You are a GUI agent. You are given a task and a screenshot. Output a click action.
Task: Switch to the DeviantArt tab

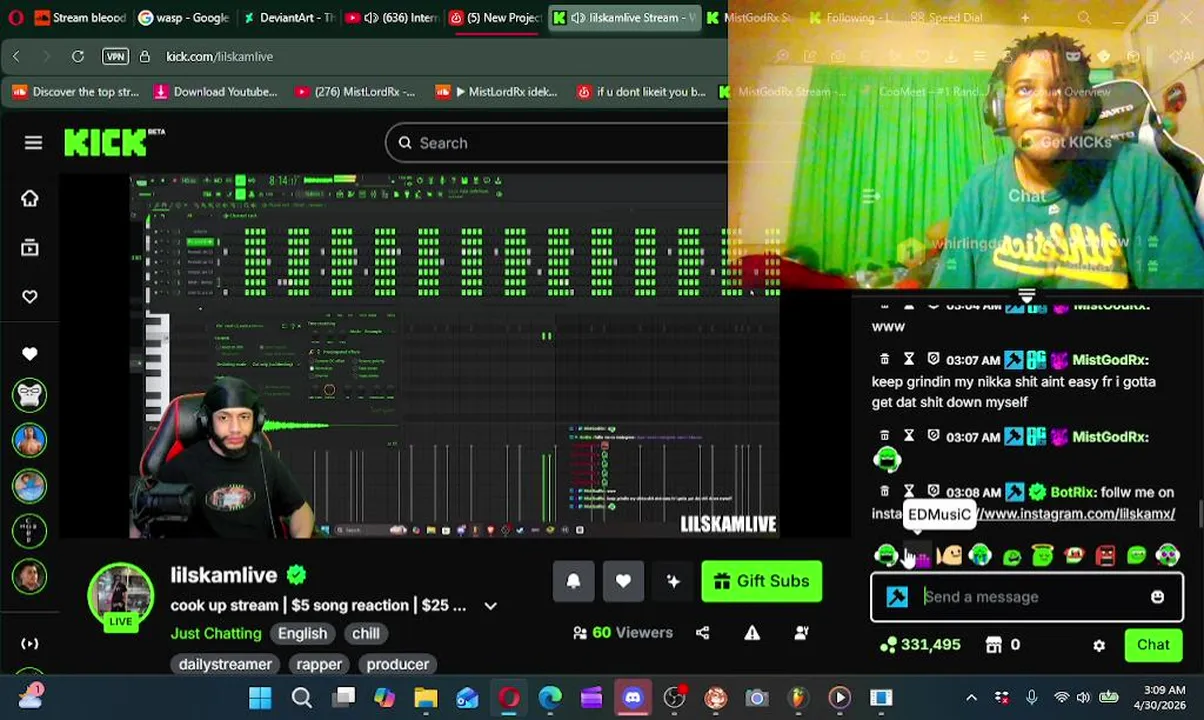[x=288, y=17]
